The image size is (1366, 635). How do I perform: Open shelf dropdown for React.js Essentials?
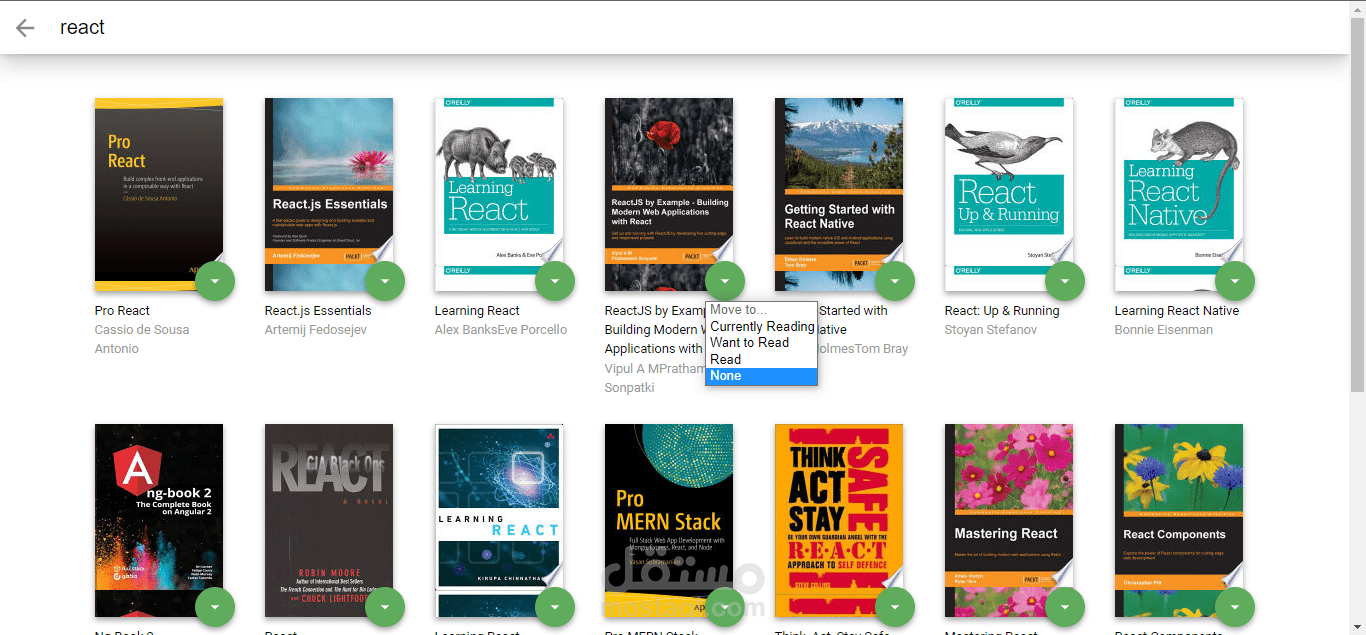(x=385, y=281)
